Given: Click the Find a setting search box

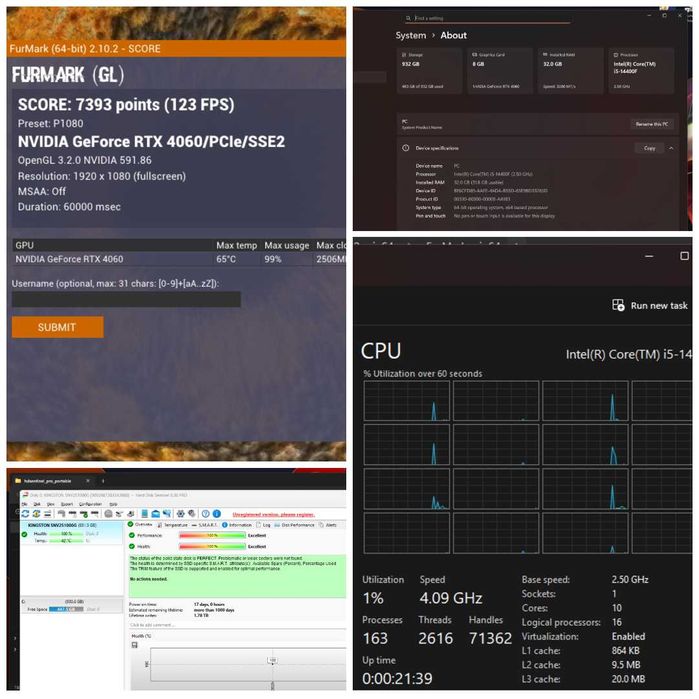Looking at the screenshot, I should click(x=487, y=18).
